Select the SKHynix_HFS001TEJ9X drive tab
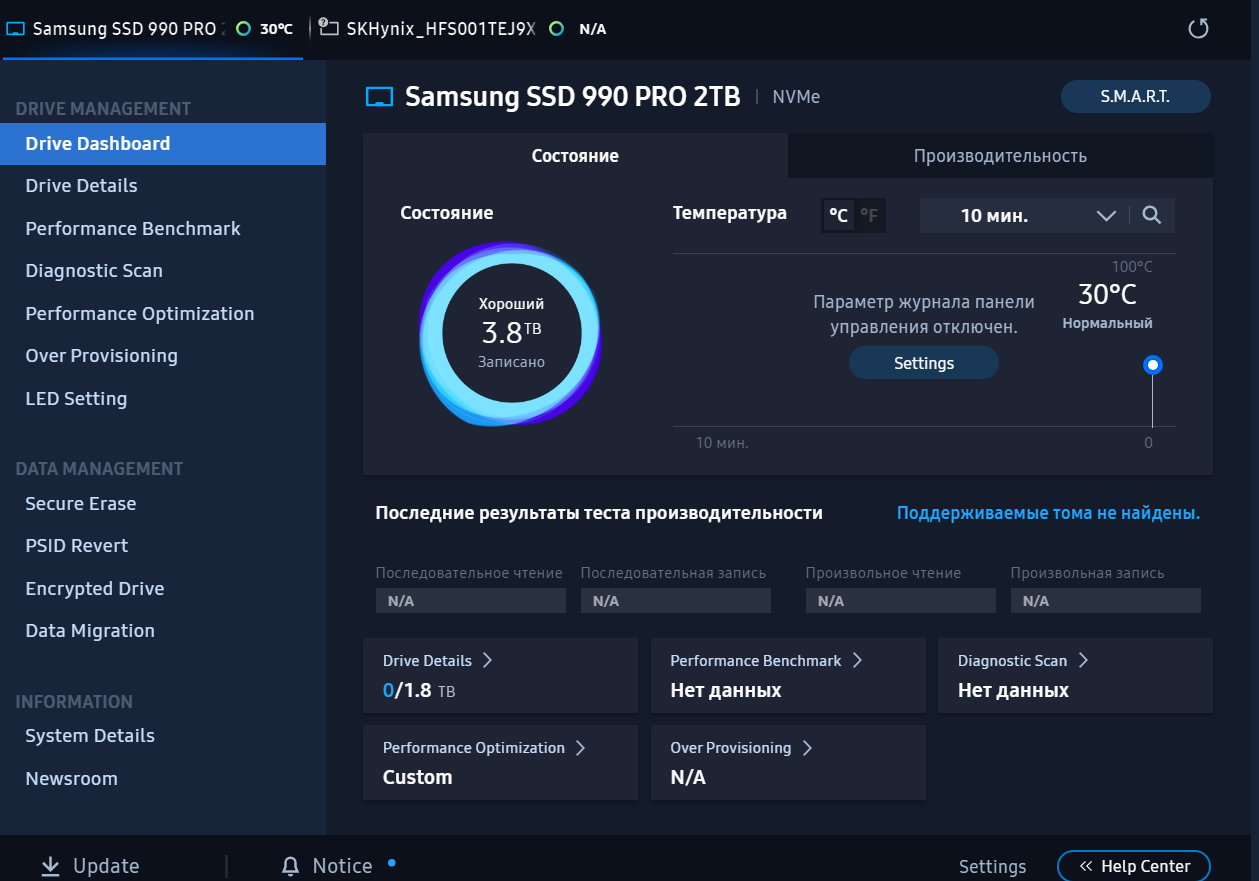This screenshot has width=1259, height=881. tap(462, 29)
